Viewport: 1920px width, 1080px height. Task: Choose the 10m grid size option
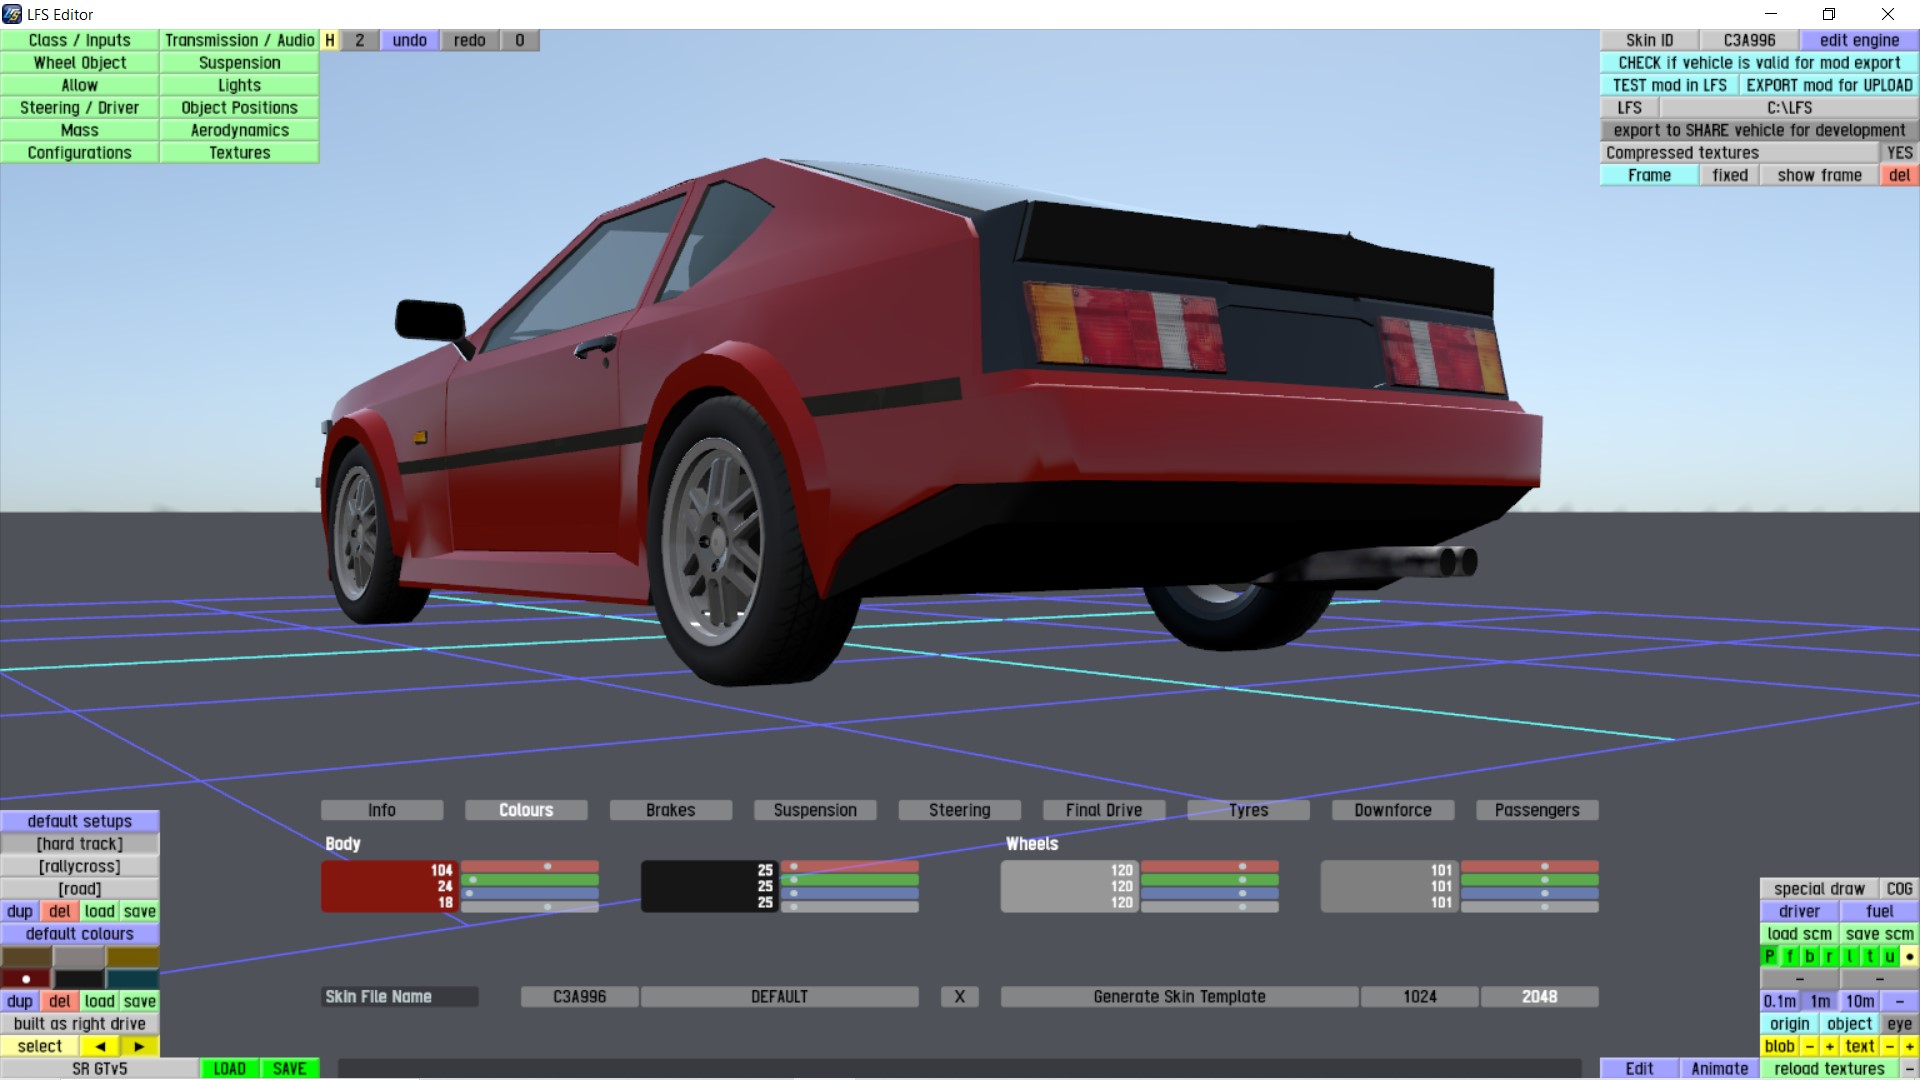1860,1001
